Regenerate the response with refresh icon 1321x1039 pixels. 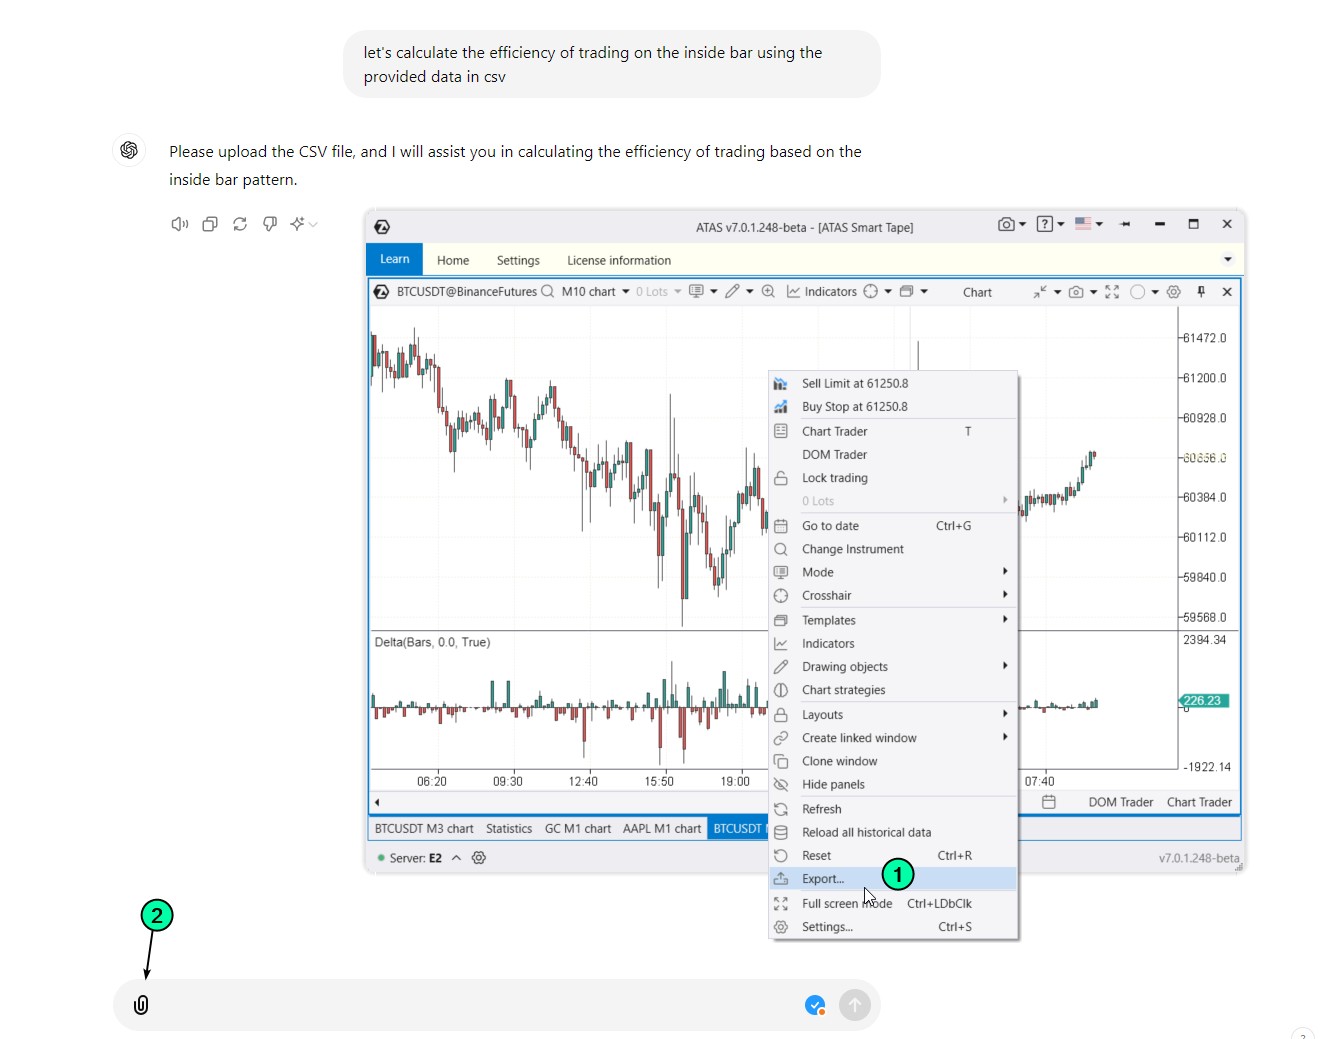(x=240, y=224)
